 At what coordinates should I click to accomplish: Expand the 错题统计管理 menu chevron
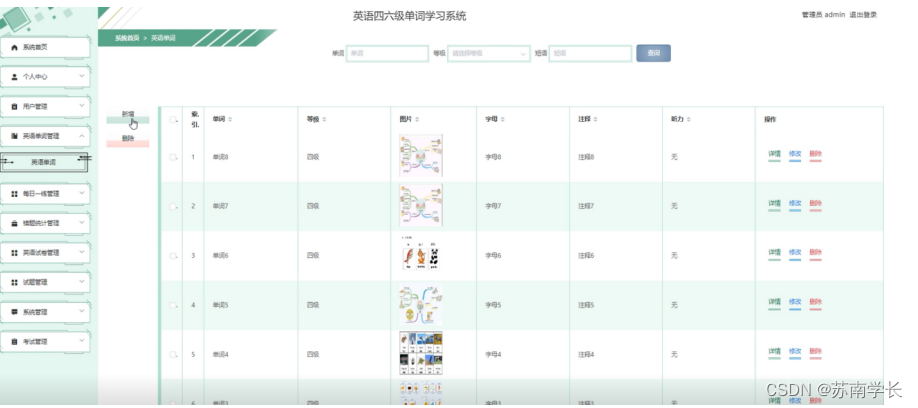point(81,222)
